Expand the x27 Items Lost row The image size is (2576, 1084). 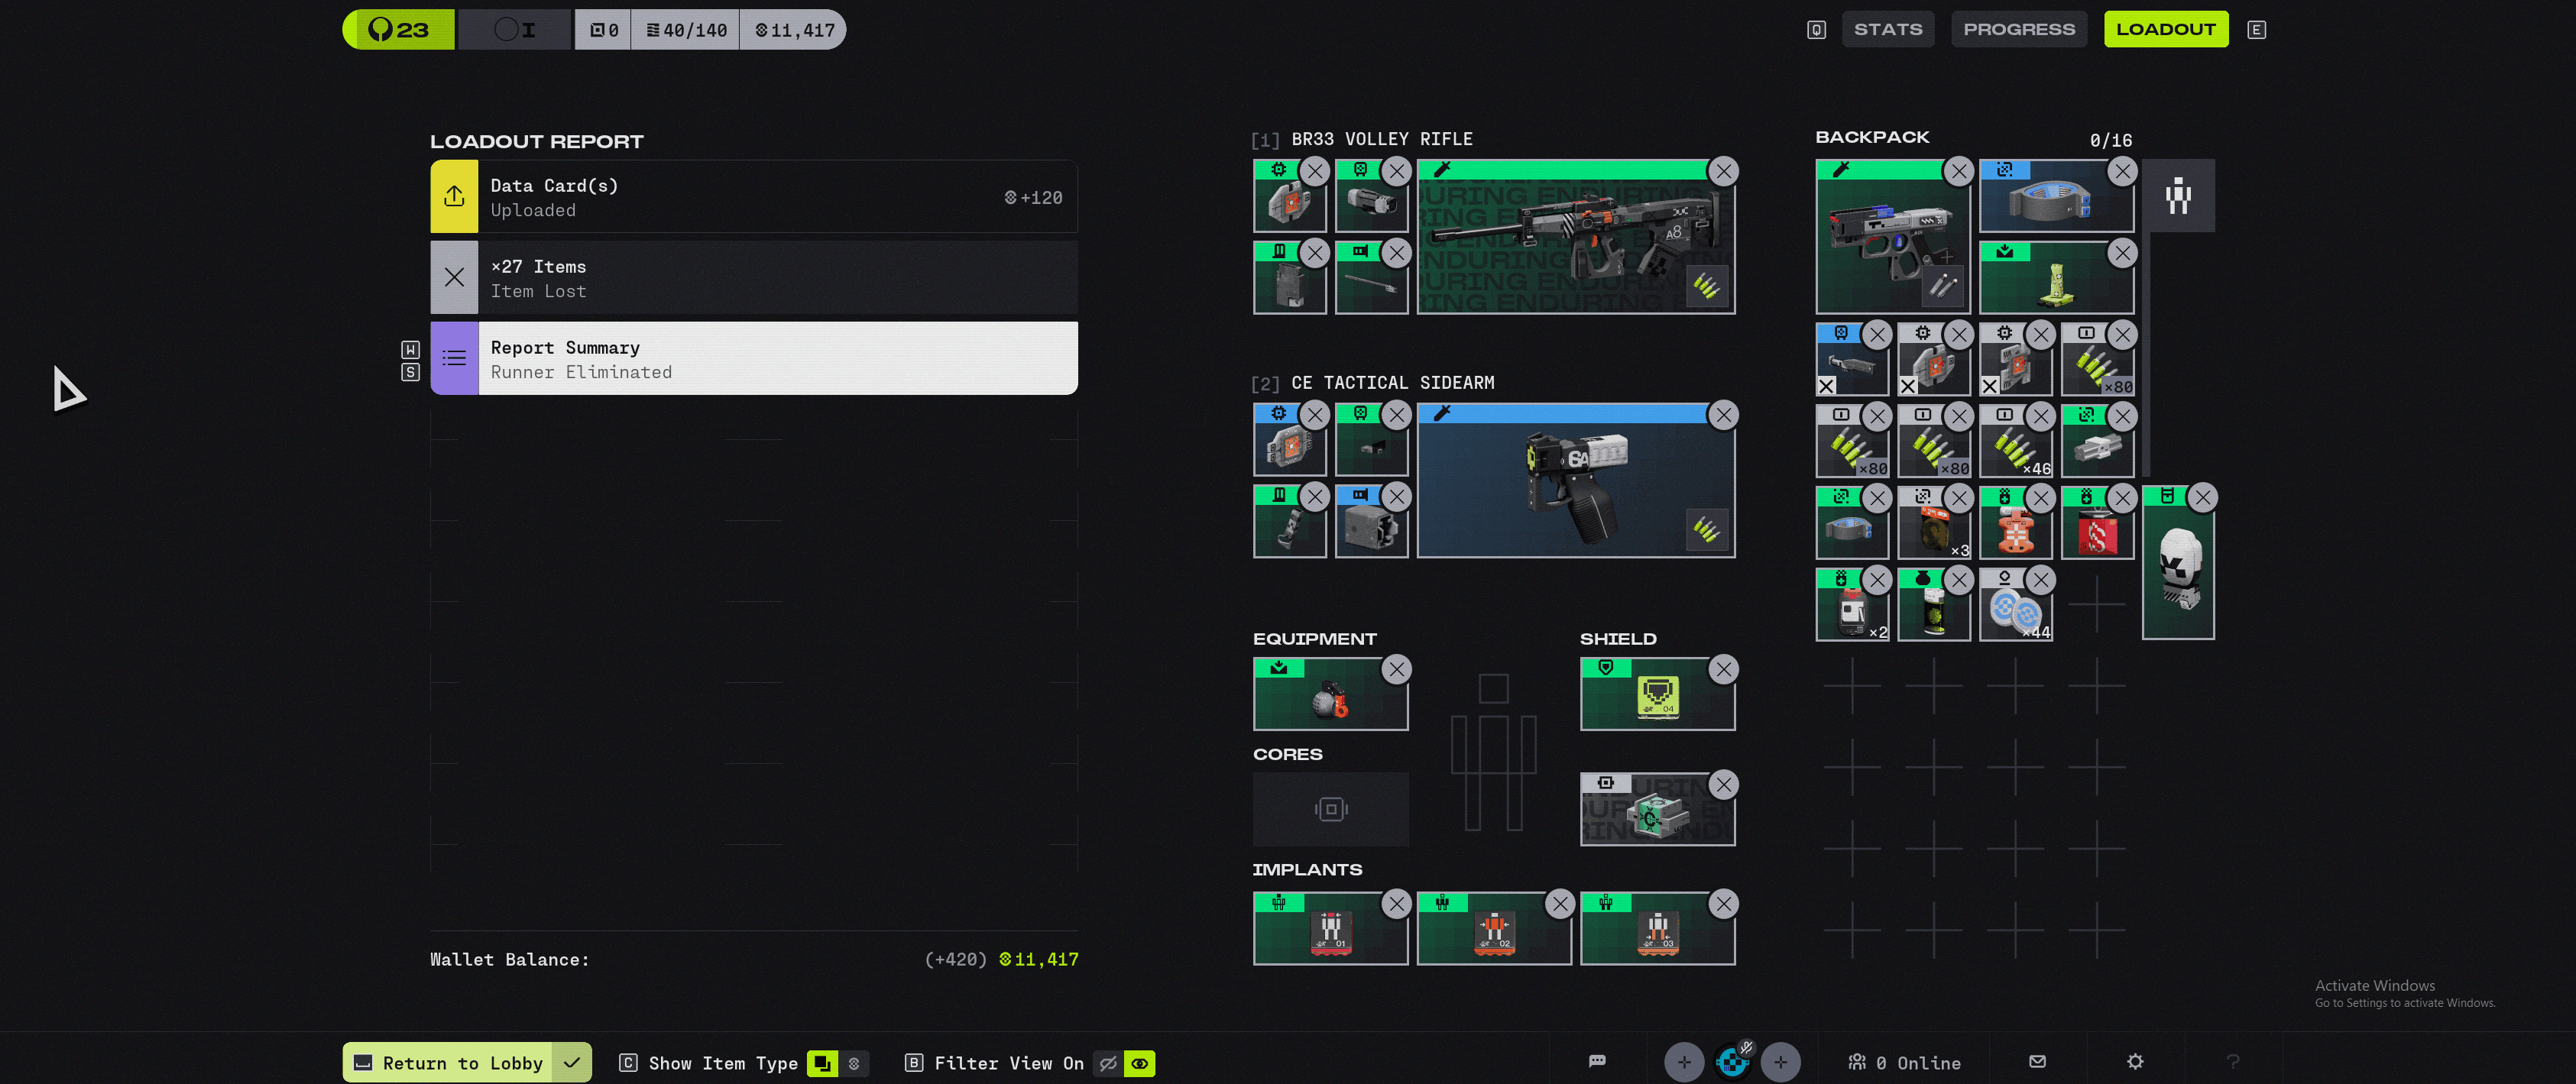pos(754,278)
